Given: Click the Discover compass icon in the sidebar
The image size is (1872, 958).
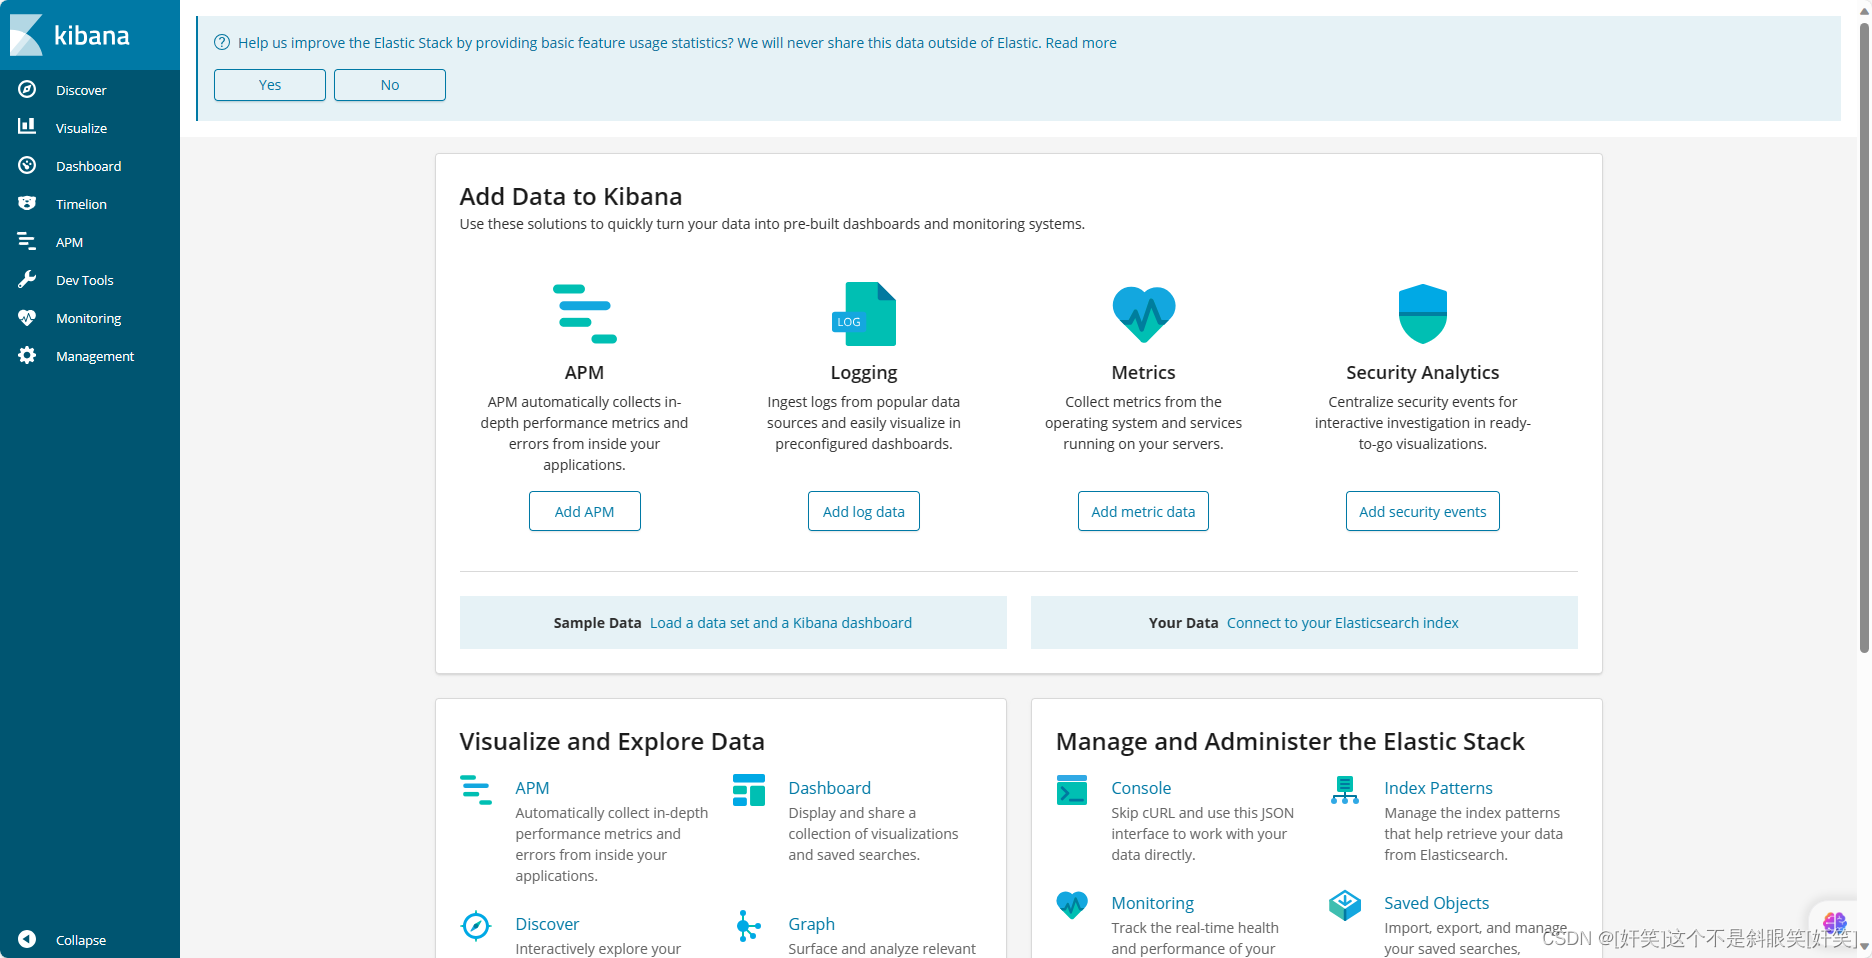Looking at the screenshot, I should [x=27, y=89].
